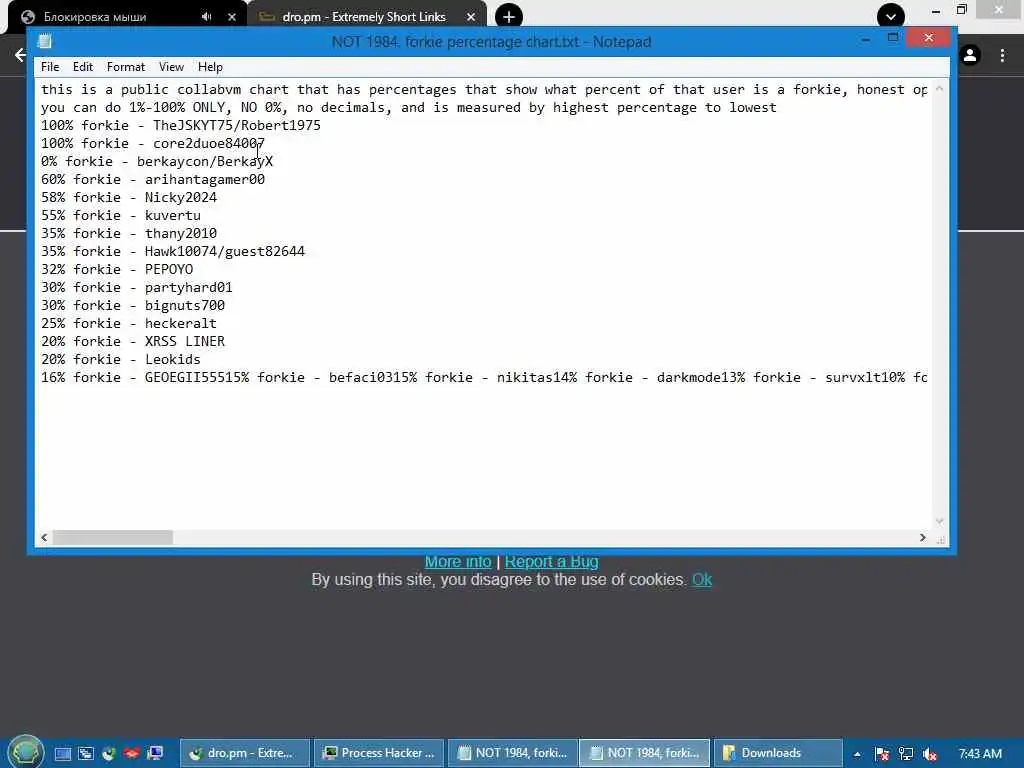Viewport: 1024px width, 768px height.
Task: Click the line '0% forkie - berkaycon/BerkayX'
Action: tap(157, 161)
